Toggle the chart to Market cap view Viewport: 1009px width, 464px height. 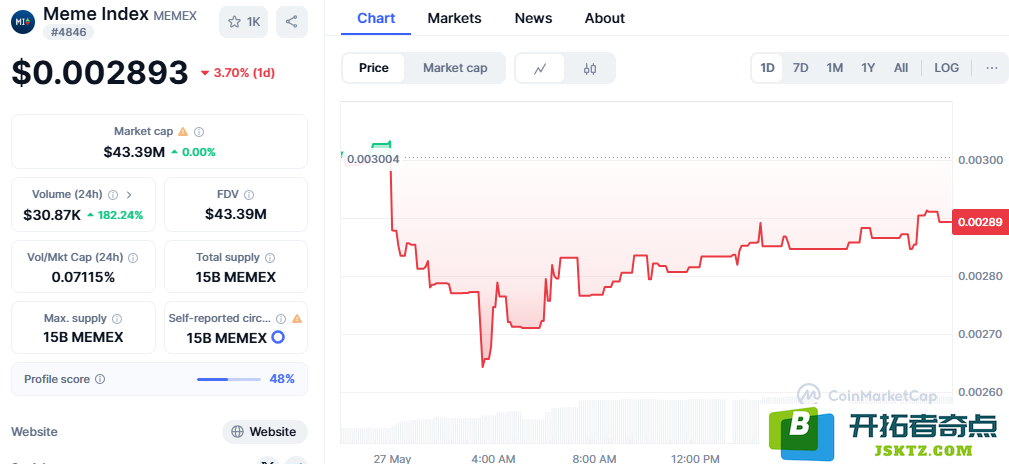455,68
